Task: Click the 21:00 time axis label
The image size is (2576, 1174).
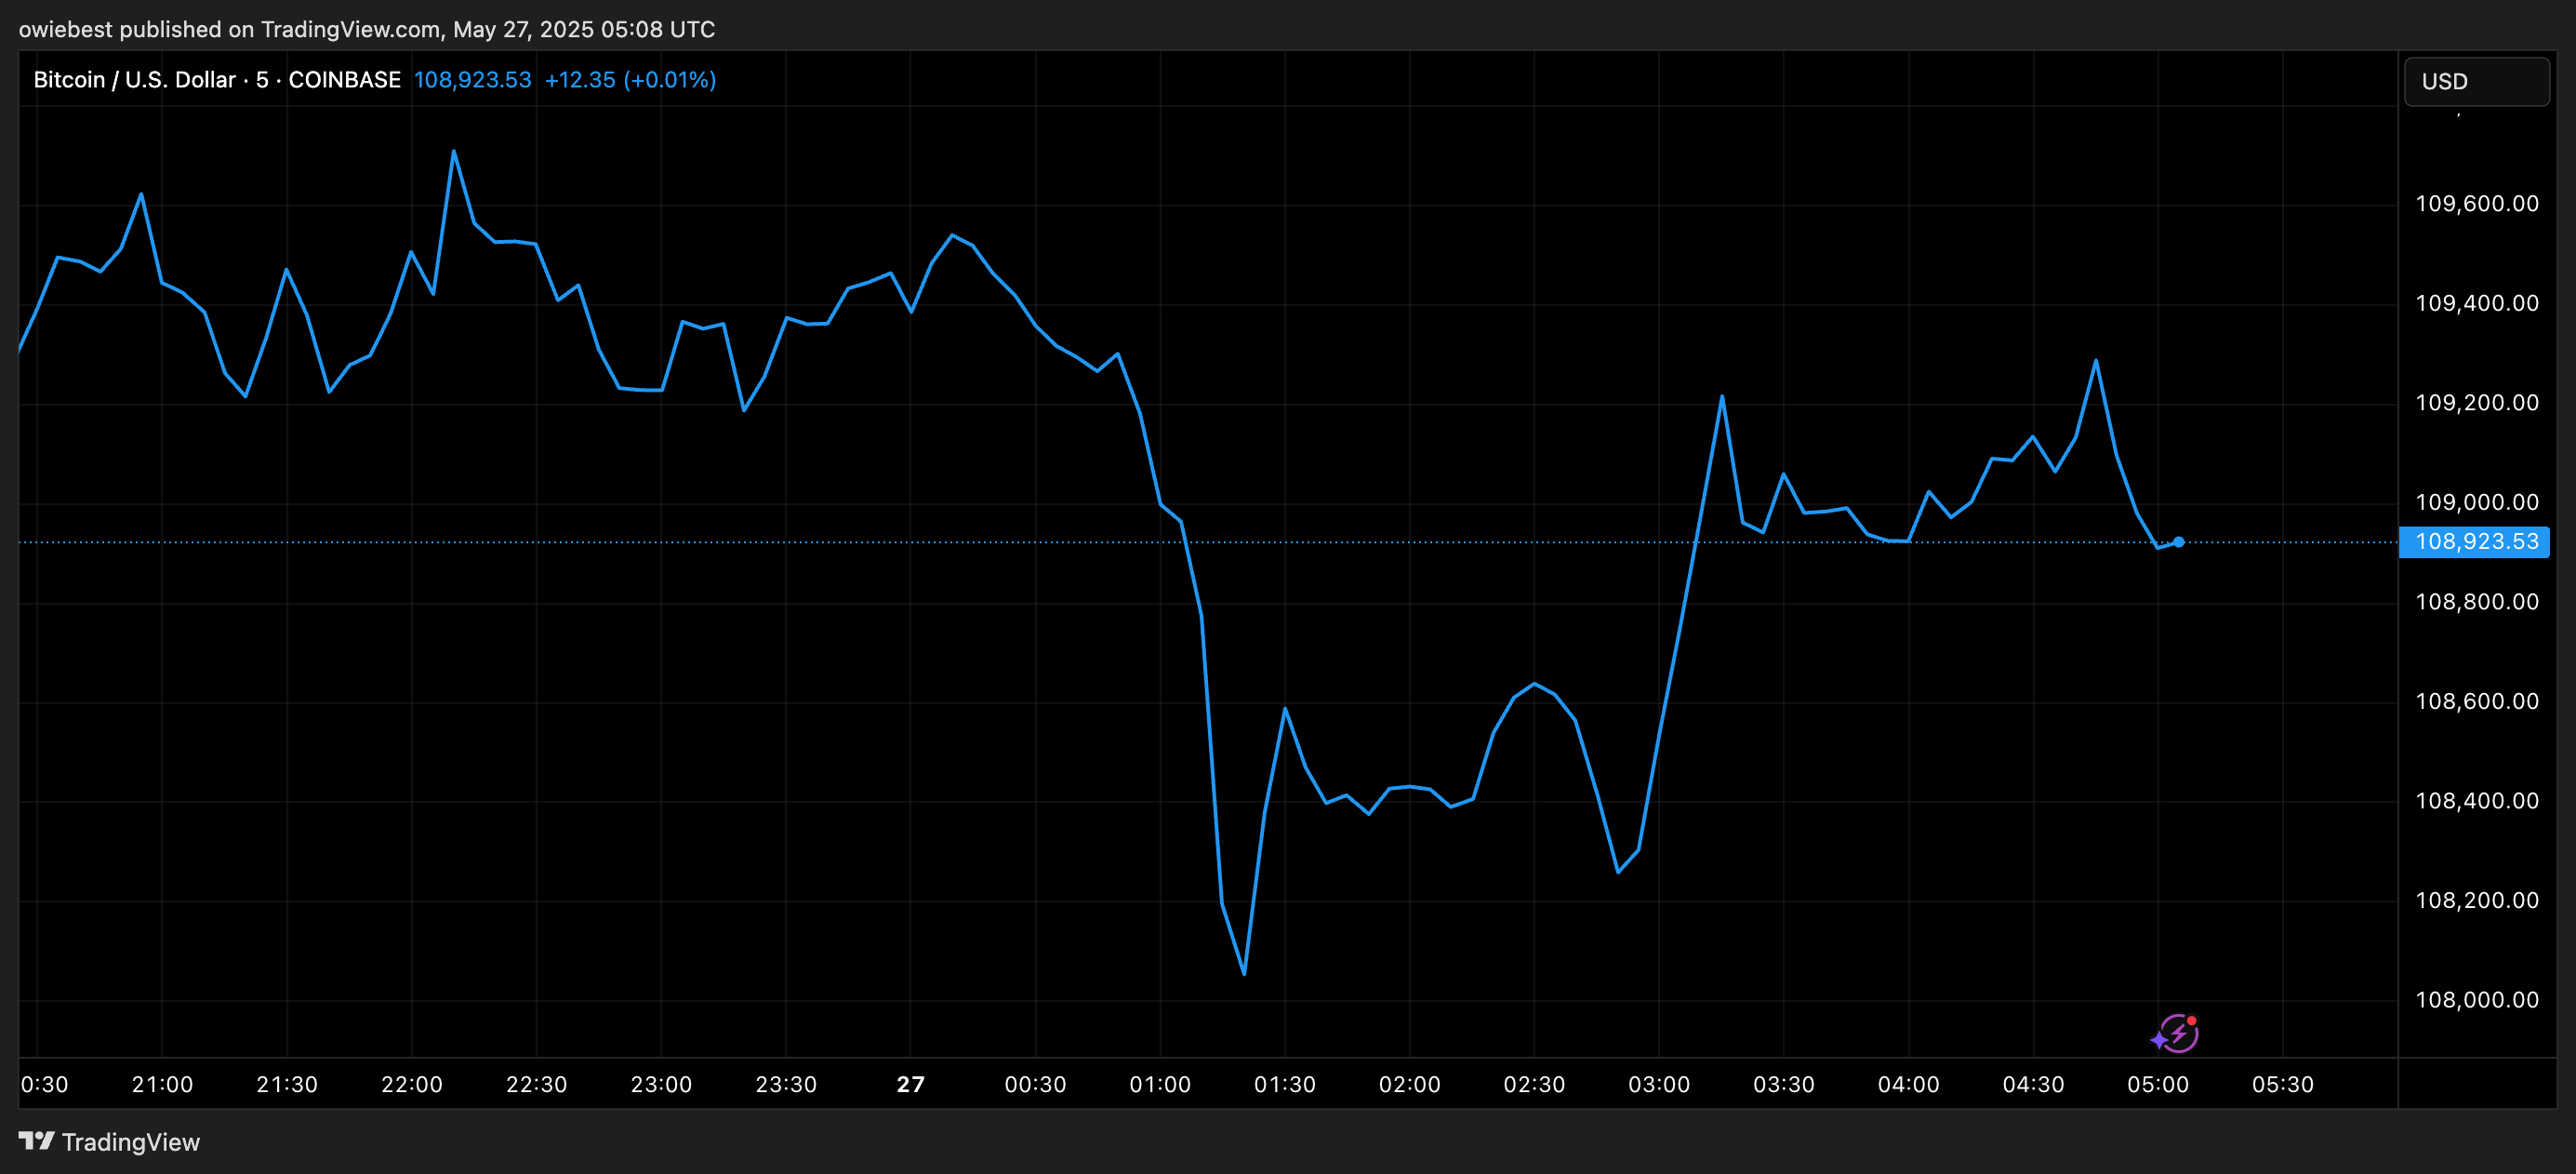Action: [x=162, y=1085]
